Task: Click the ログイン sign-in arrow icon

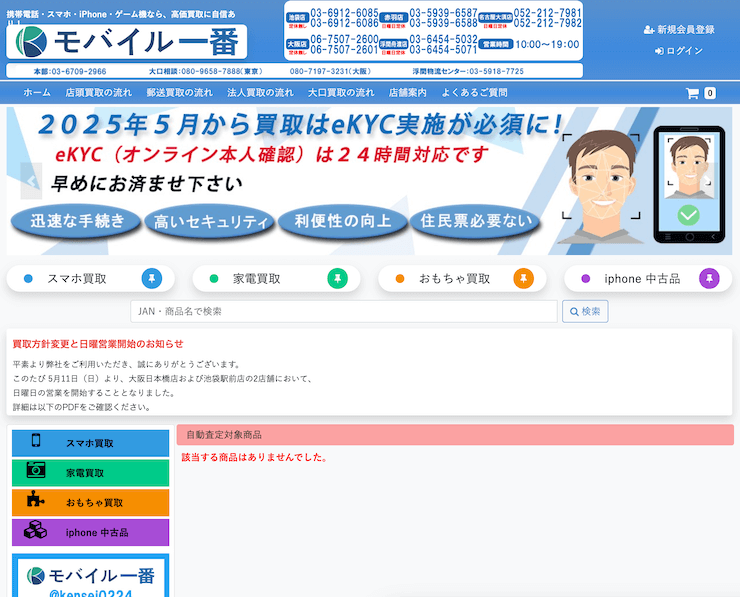Action: pos(659,51)
